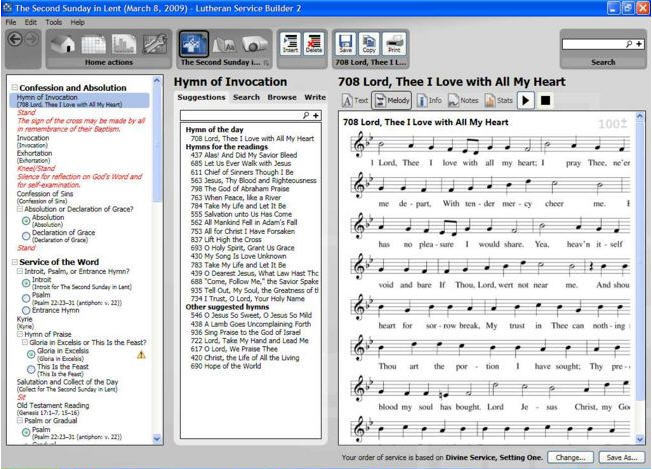Collapse the Hymn of Praise tree node

click(x=20, y=332)
